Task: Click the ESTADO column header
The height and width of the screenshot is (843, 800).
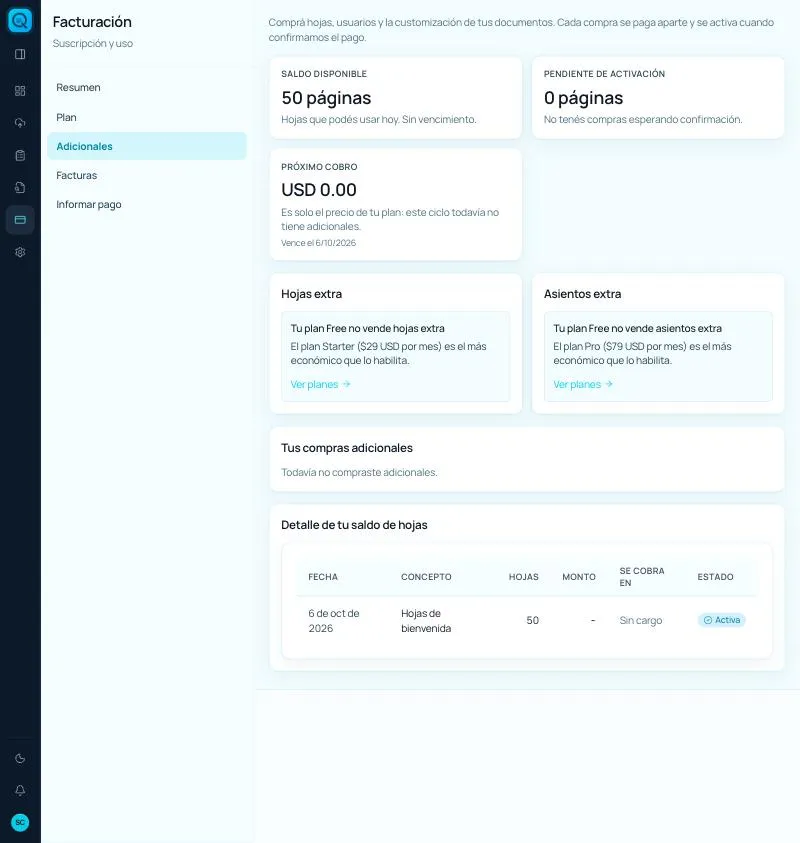Action: [x=716, y=577]
